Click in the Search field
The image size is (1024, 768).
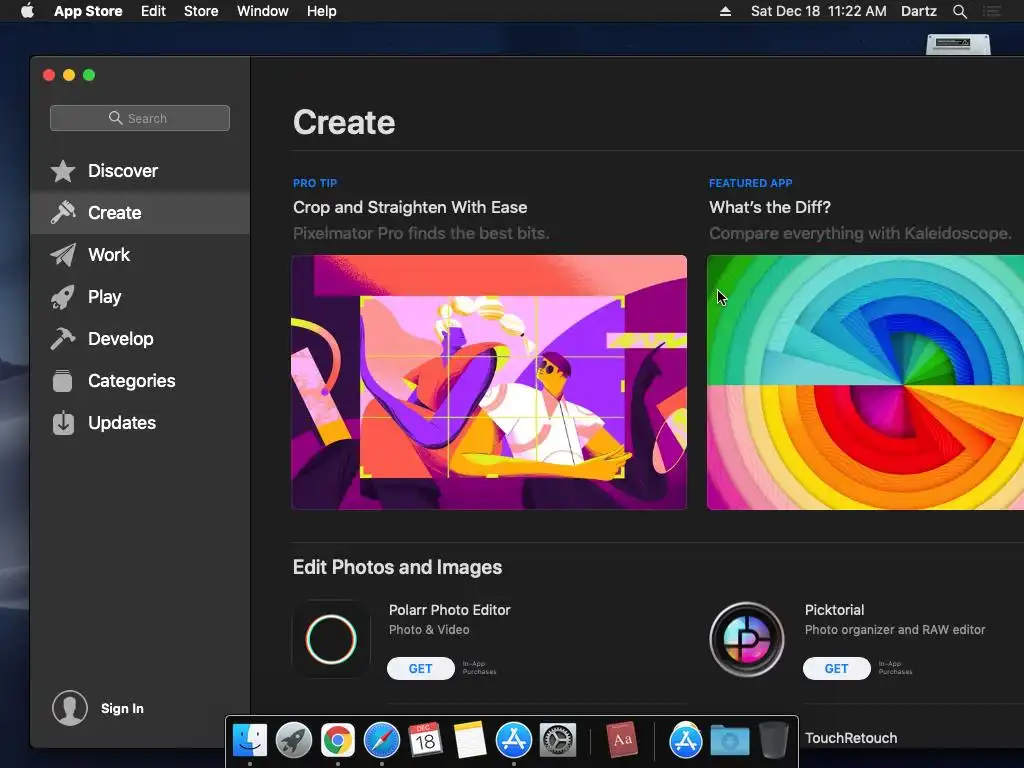[x=140, y=118]
